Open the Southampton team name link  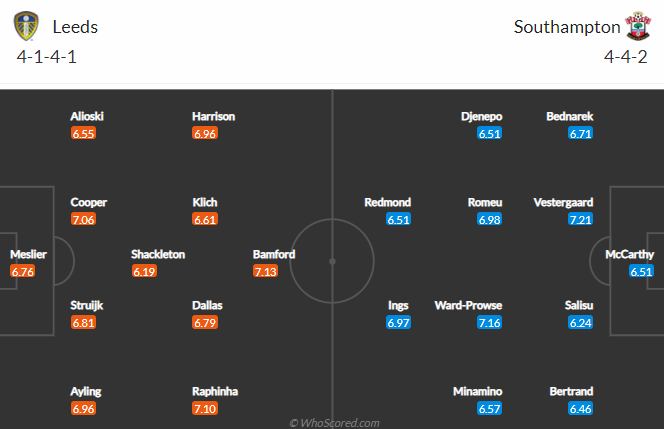pos(567,27)
